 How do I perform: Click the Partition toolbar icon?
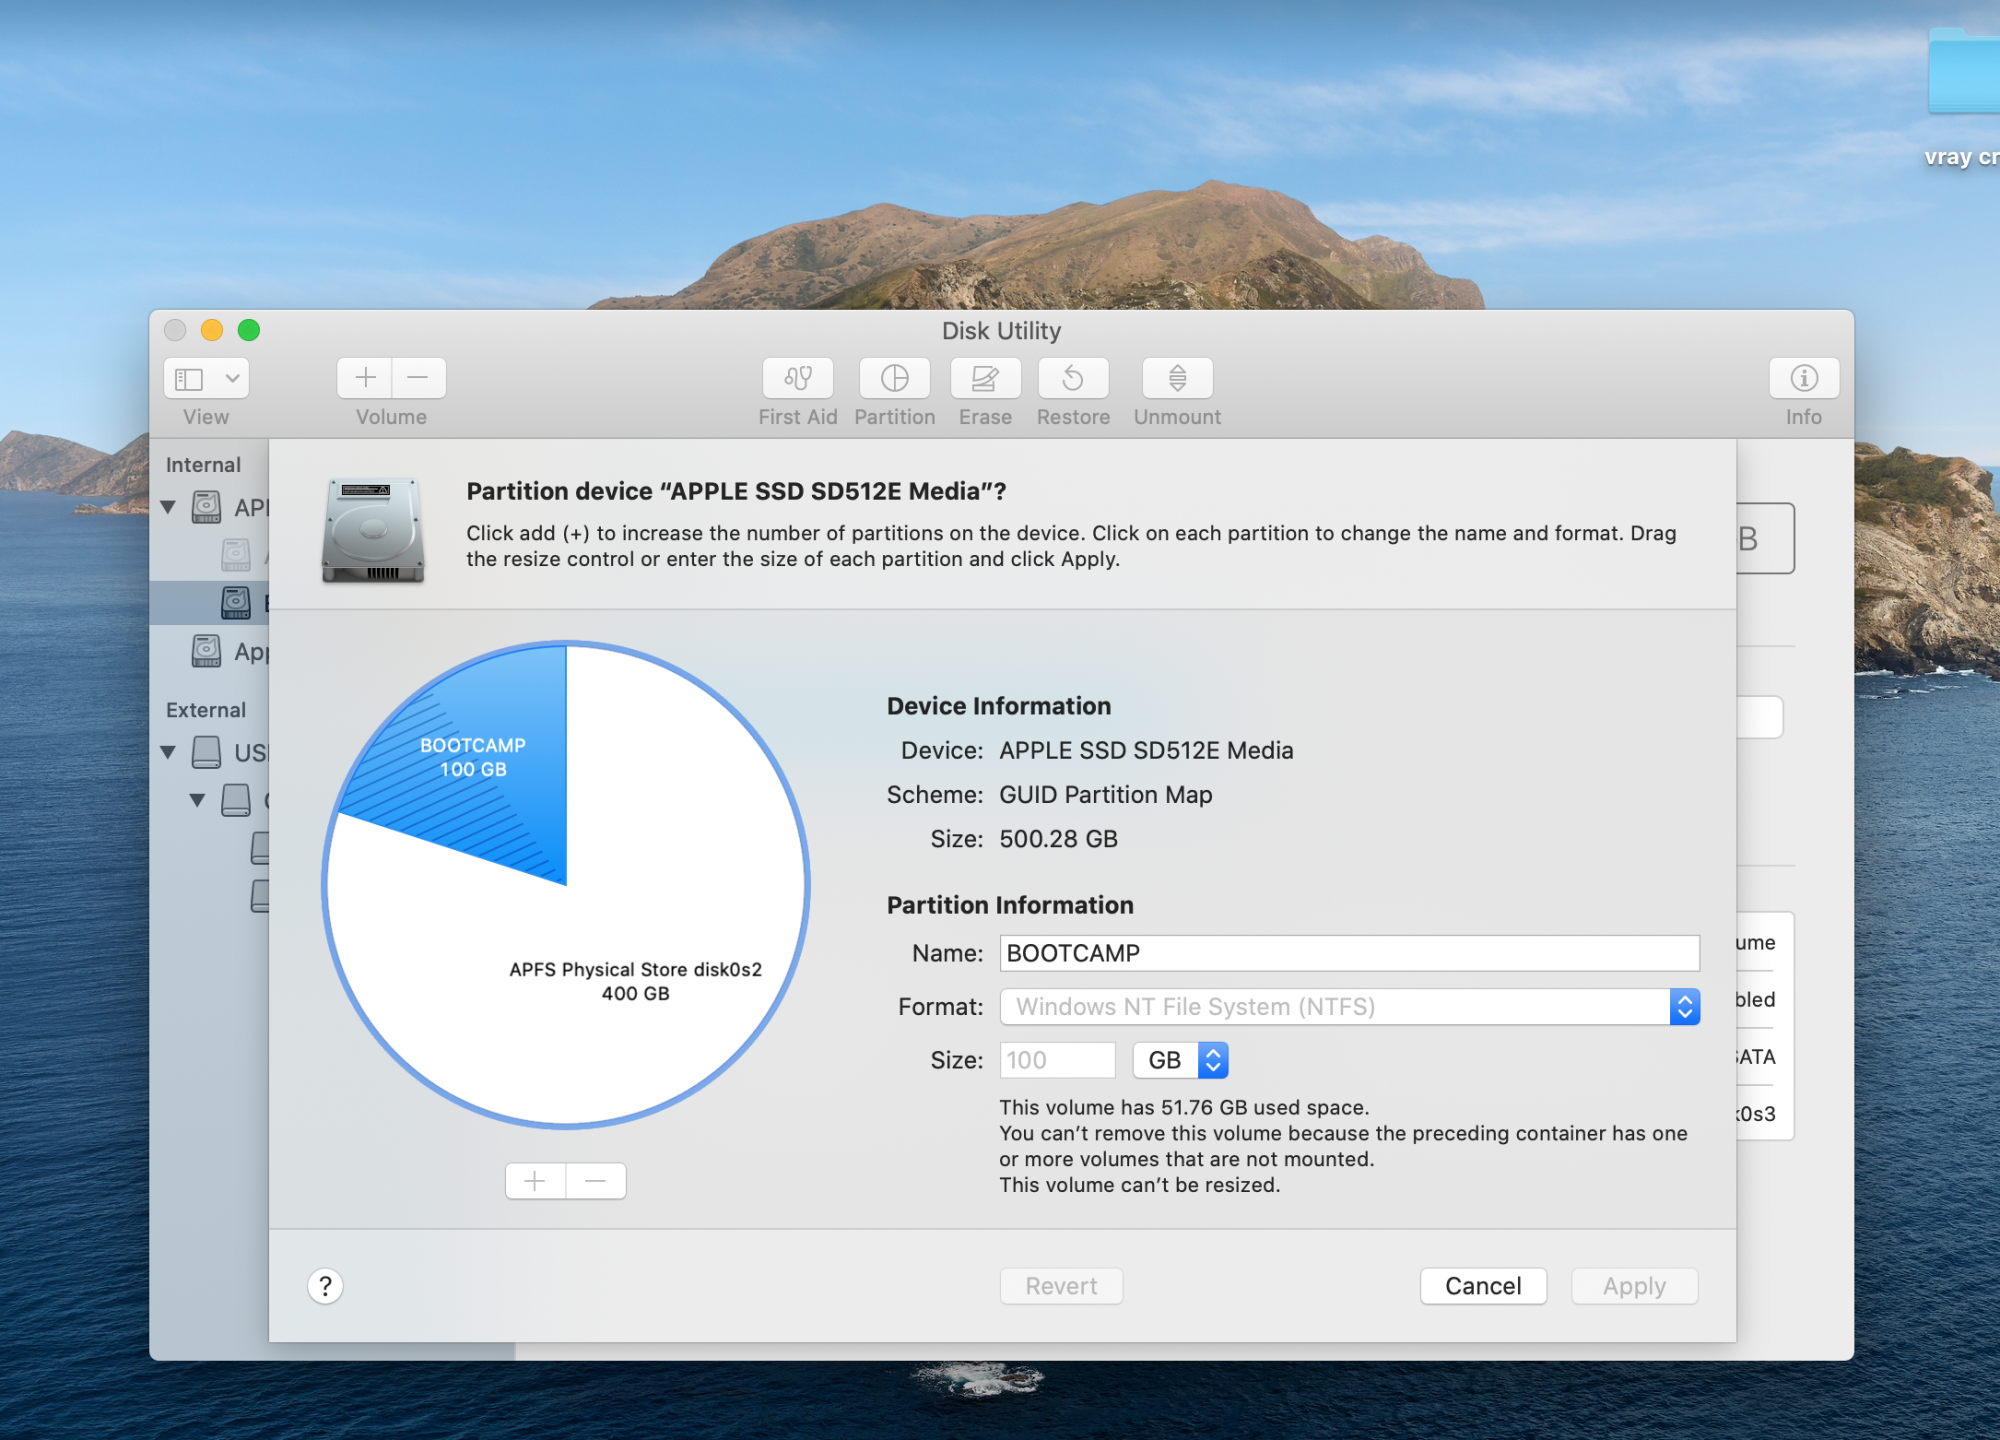pos(894,378)
